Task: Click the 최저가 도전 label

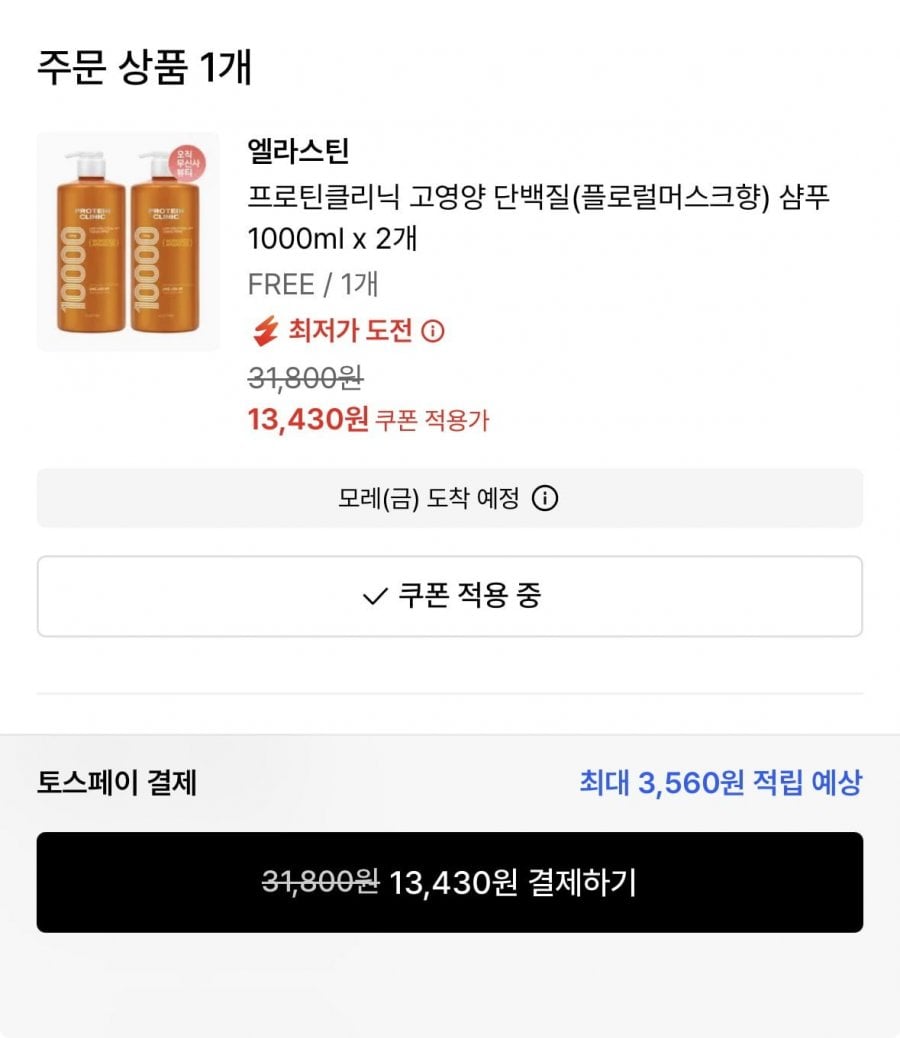Action: (x=349, y=330)
